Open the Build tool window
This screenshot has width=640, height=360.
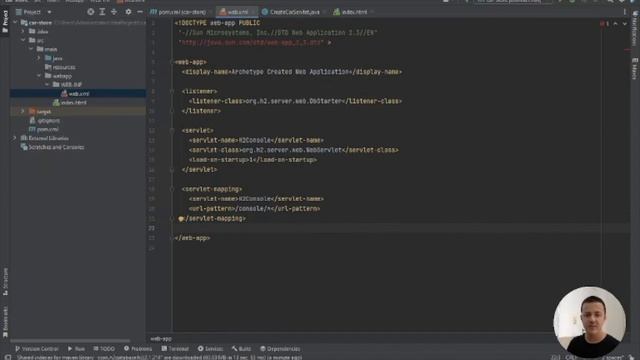[x=242, y=349]
